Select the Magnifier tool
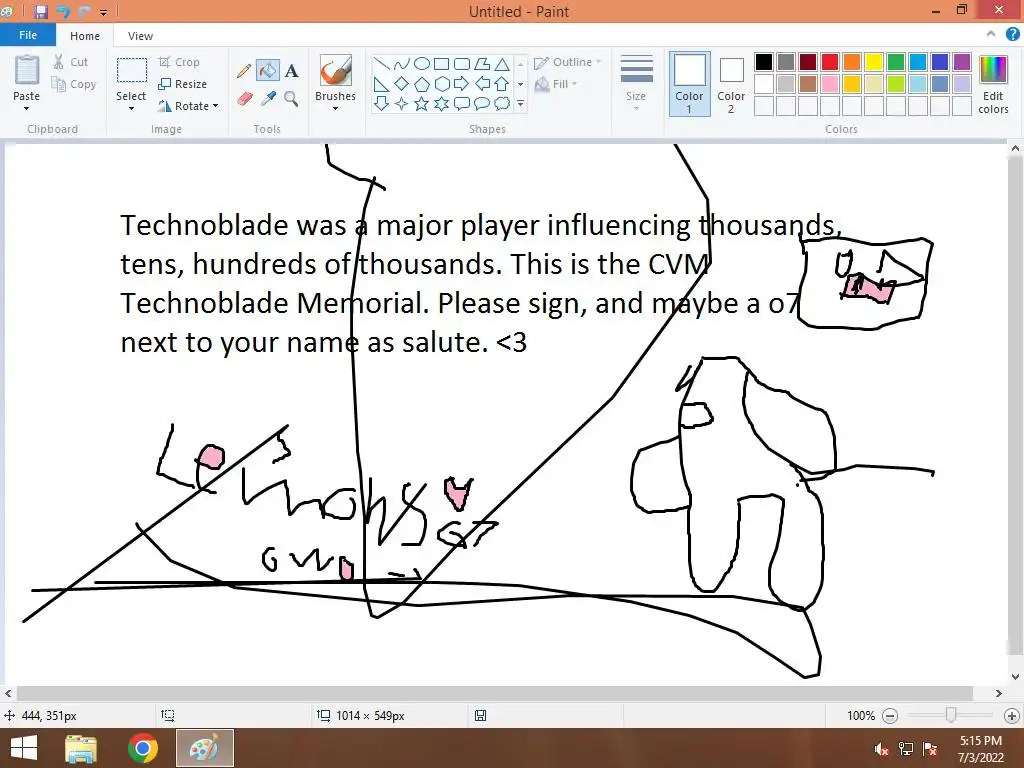This screenshot has height=768, width=1024. [x=291, y=99]
